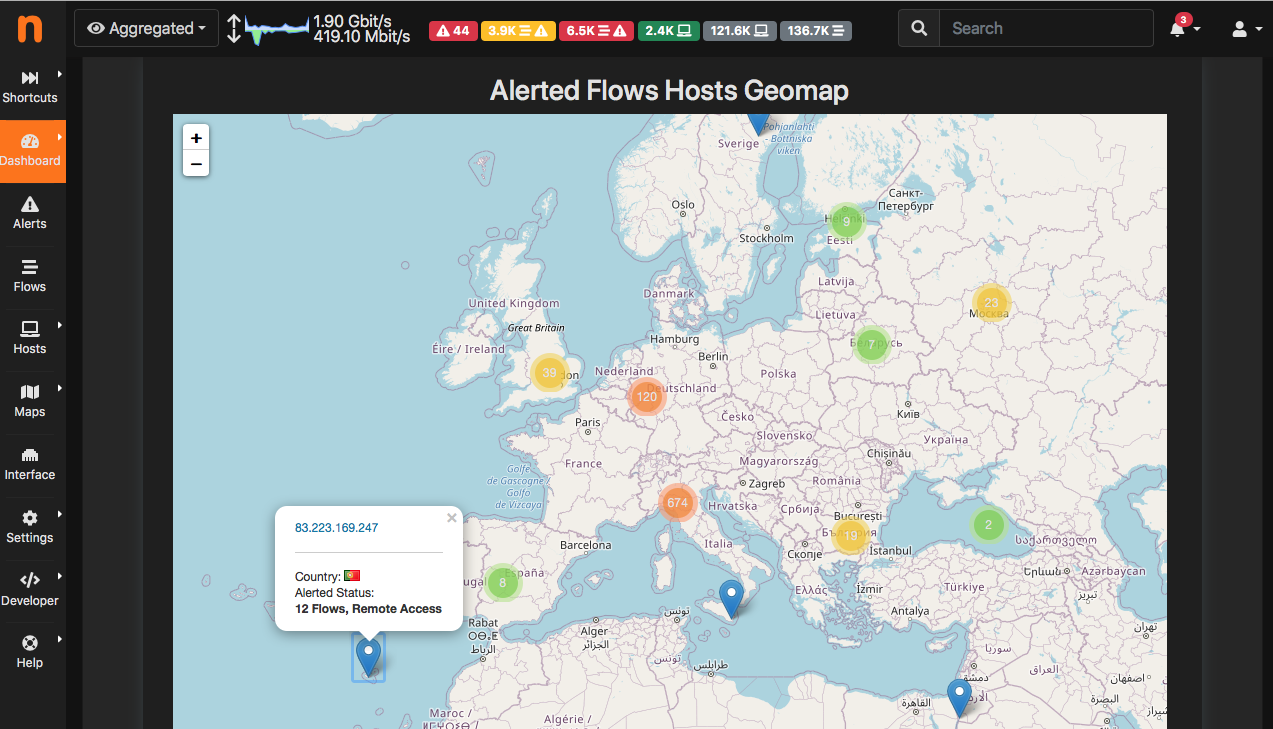The height and width of the screenshot is (729, 1273).
Task: Expand the Aggregated interface dropdown
Action: point(146,28)
